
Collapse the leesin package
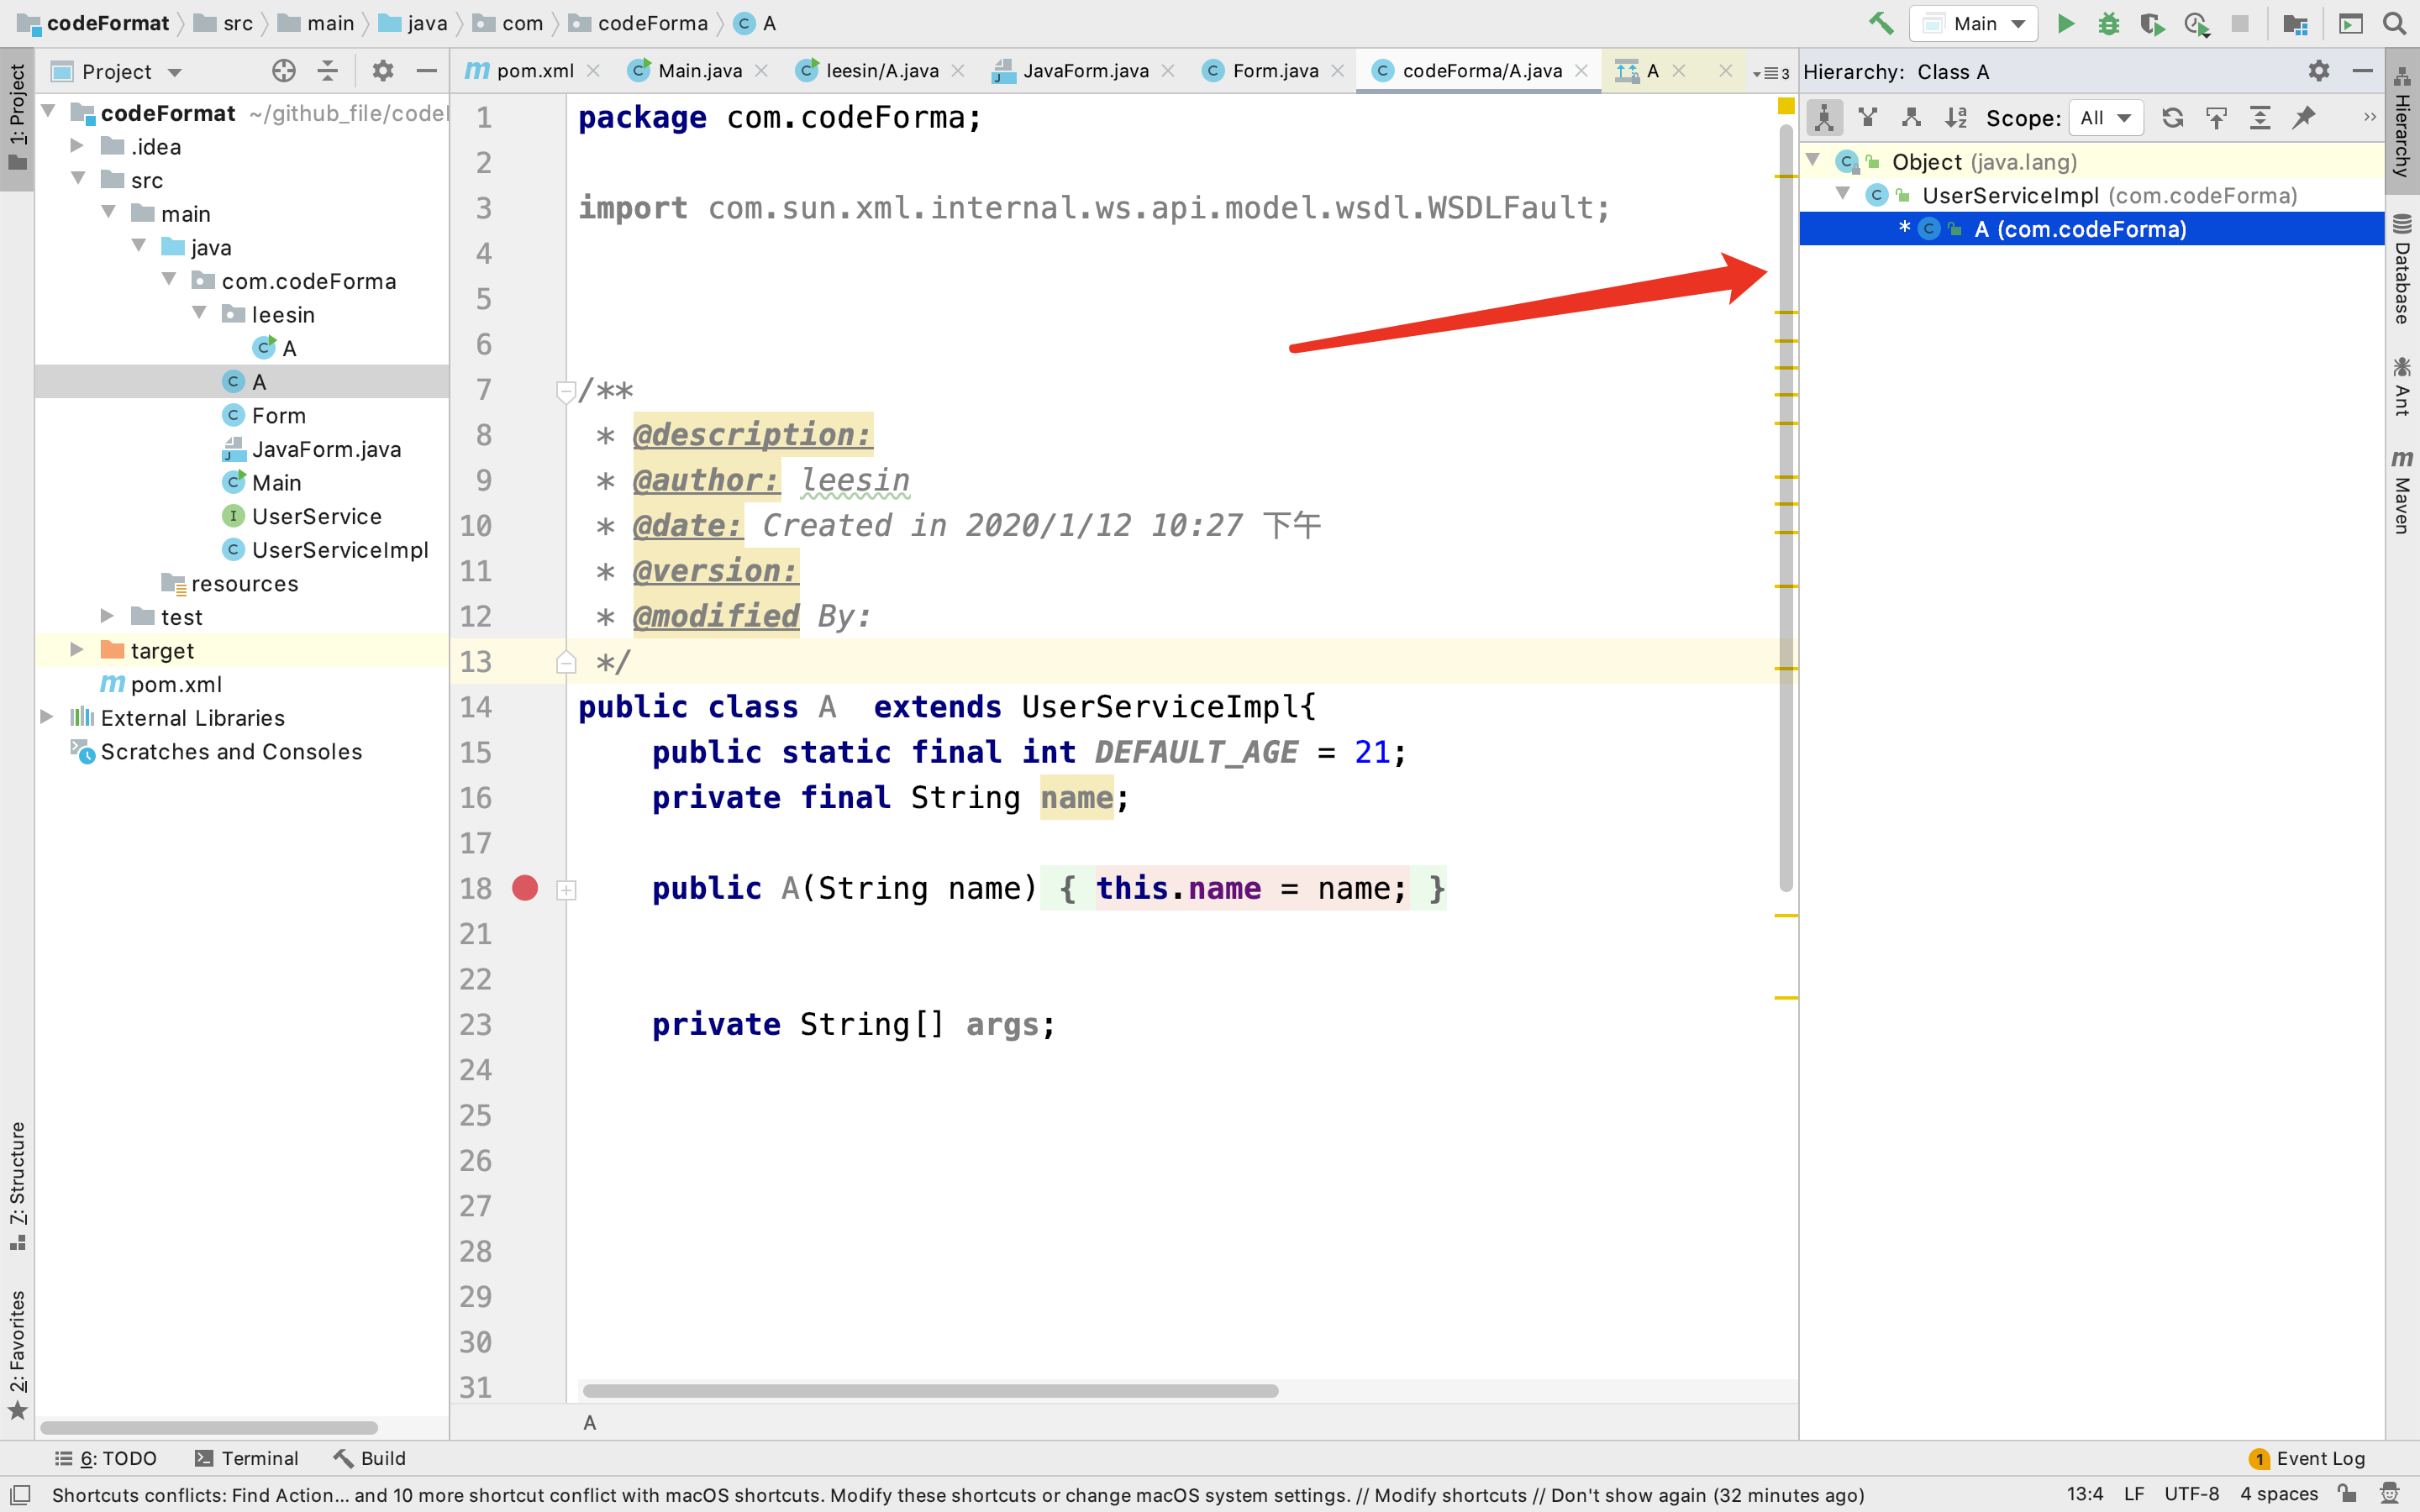pos(199,314)
